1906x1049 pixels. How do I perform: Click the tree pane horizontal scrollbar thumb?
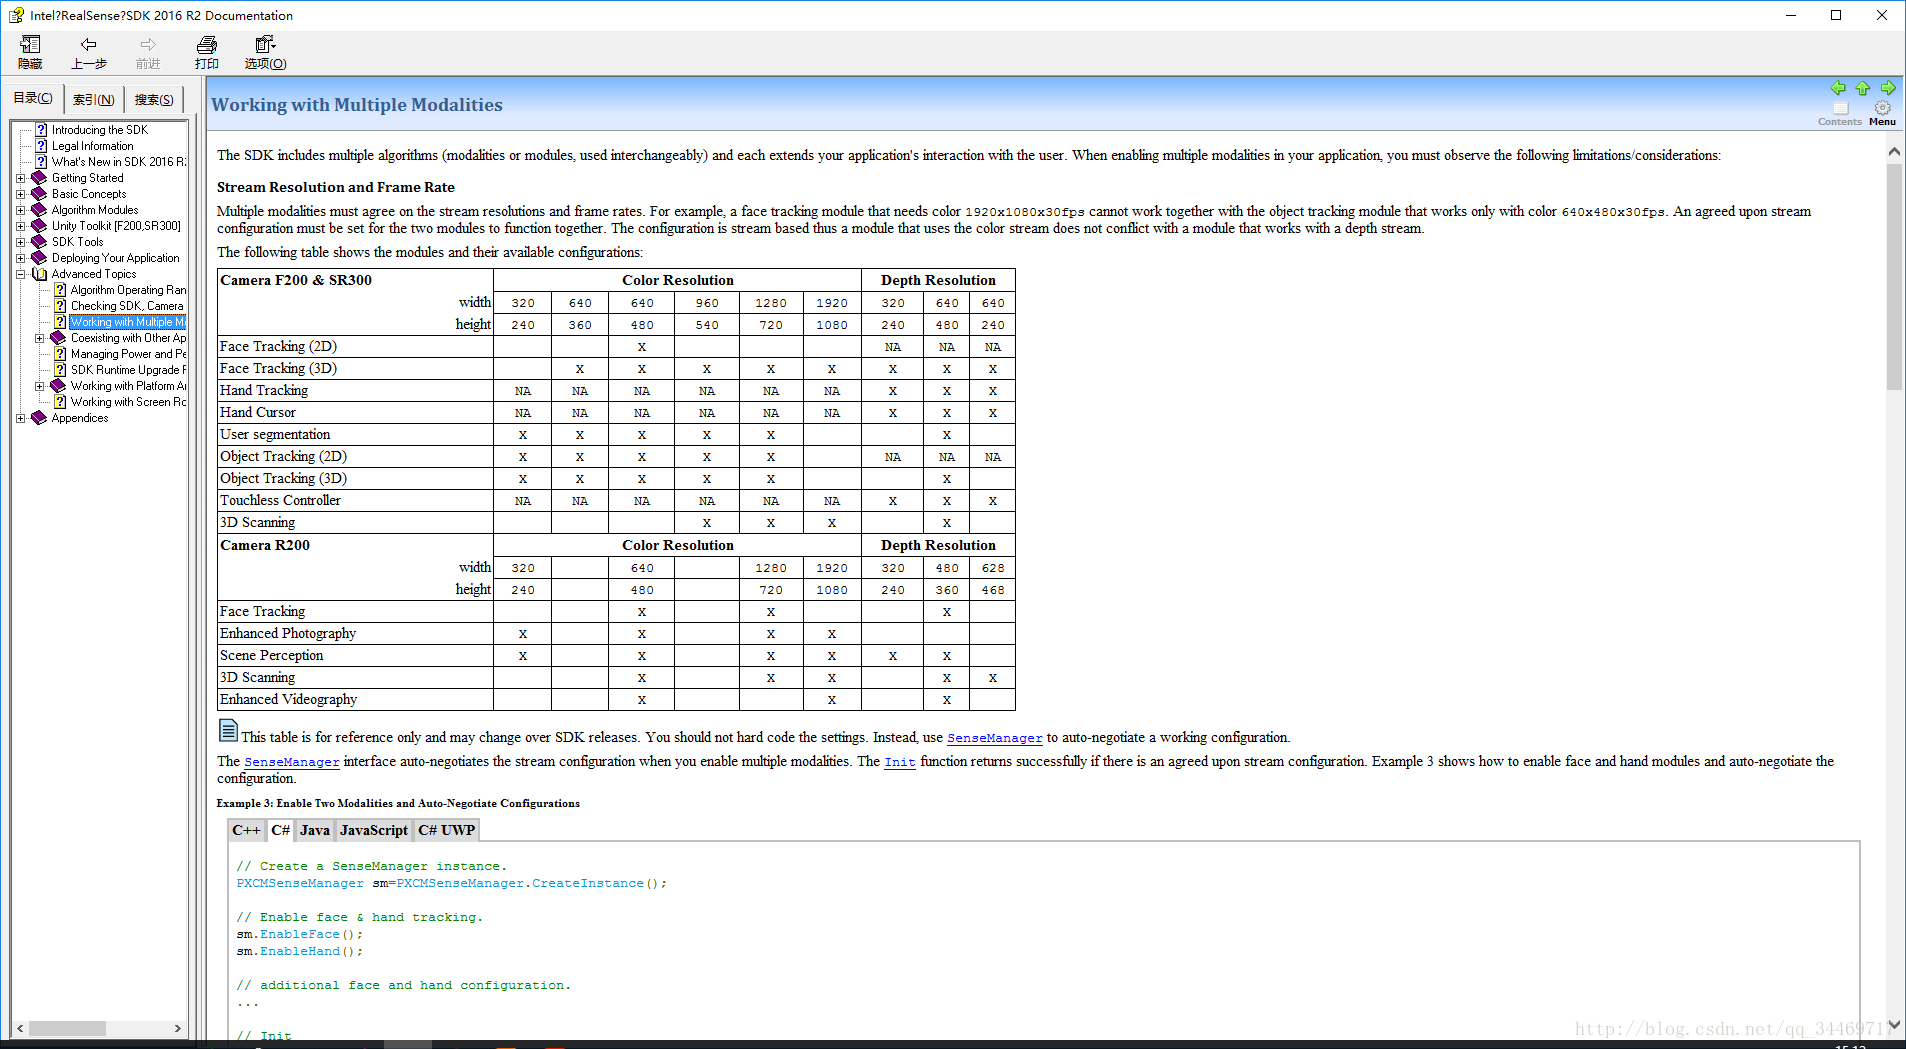[67, 1028]
